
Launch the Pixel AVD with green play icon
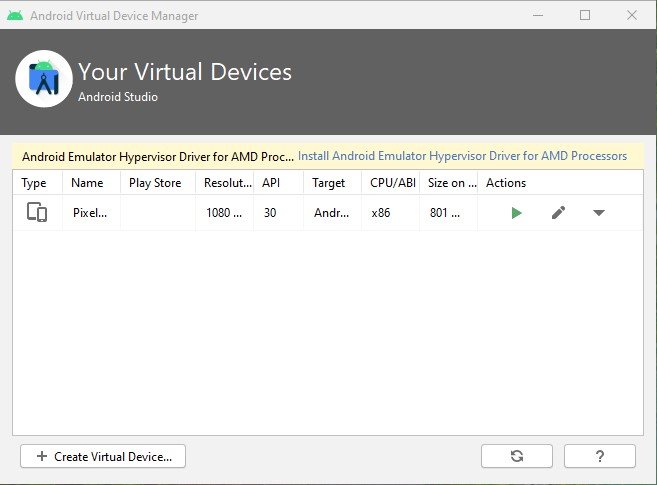[516, 213]
